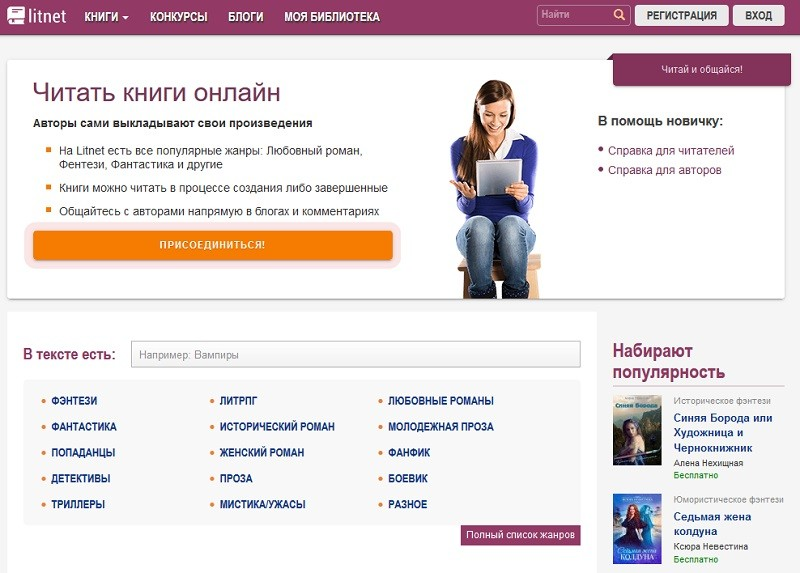
Task: Select the Боевик genre
Action: (408, 479)
